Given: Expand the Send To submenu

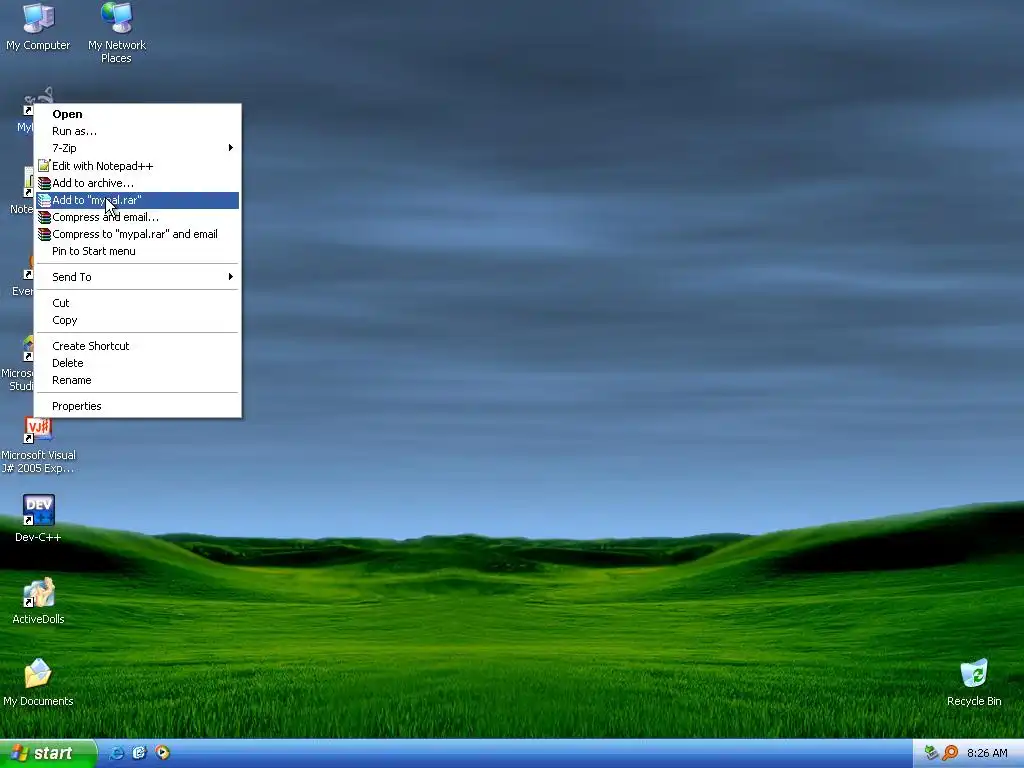Looking at the screenshot, I should (138, 277).
